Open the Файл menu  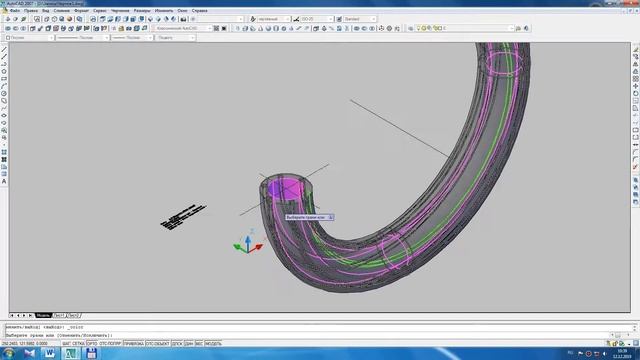(15, 11)
